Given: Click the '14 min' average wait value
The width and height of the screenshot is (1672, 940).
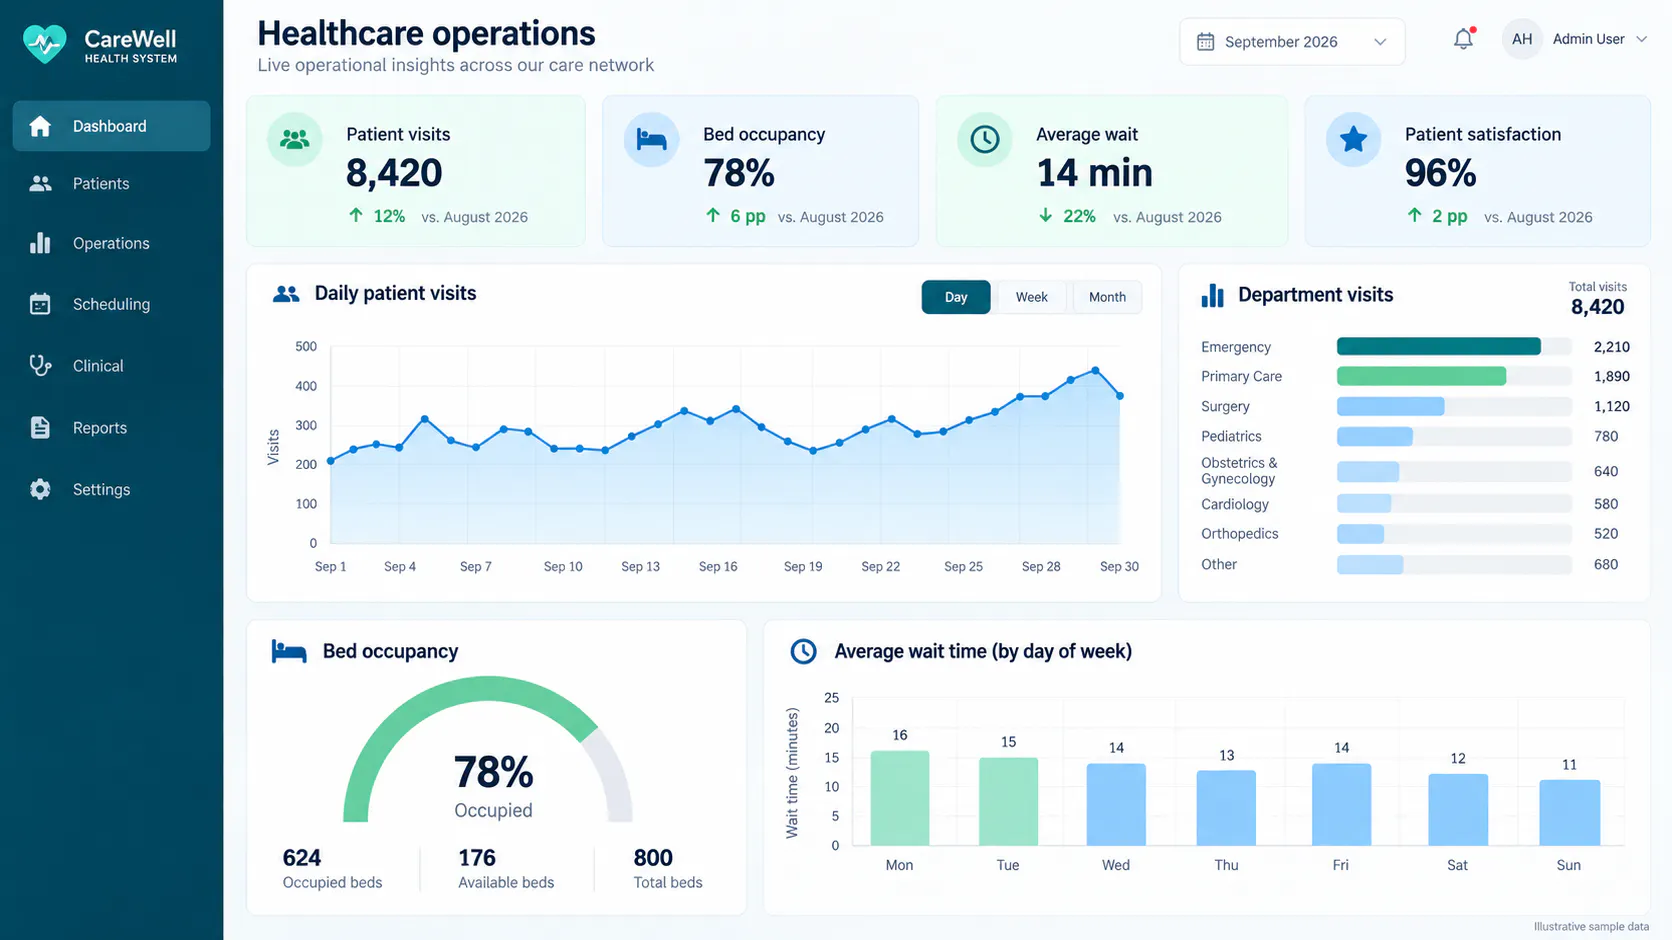Looking at the screenshot, I should point(1094,173).
